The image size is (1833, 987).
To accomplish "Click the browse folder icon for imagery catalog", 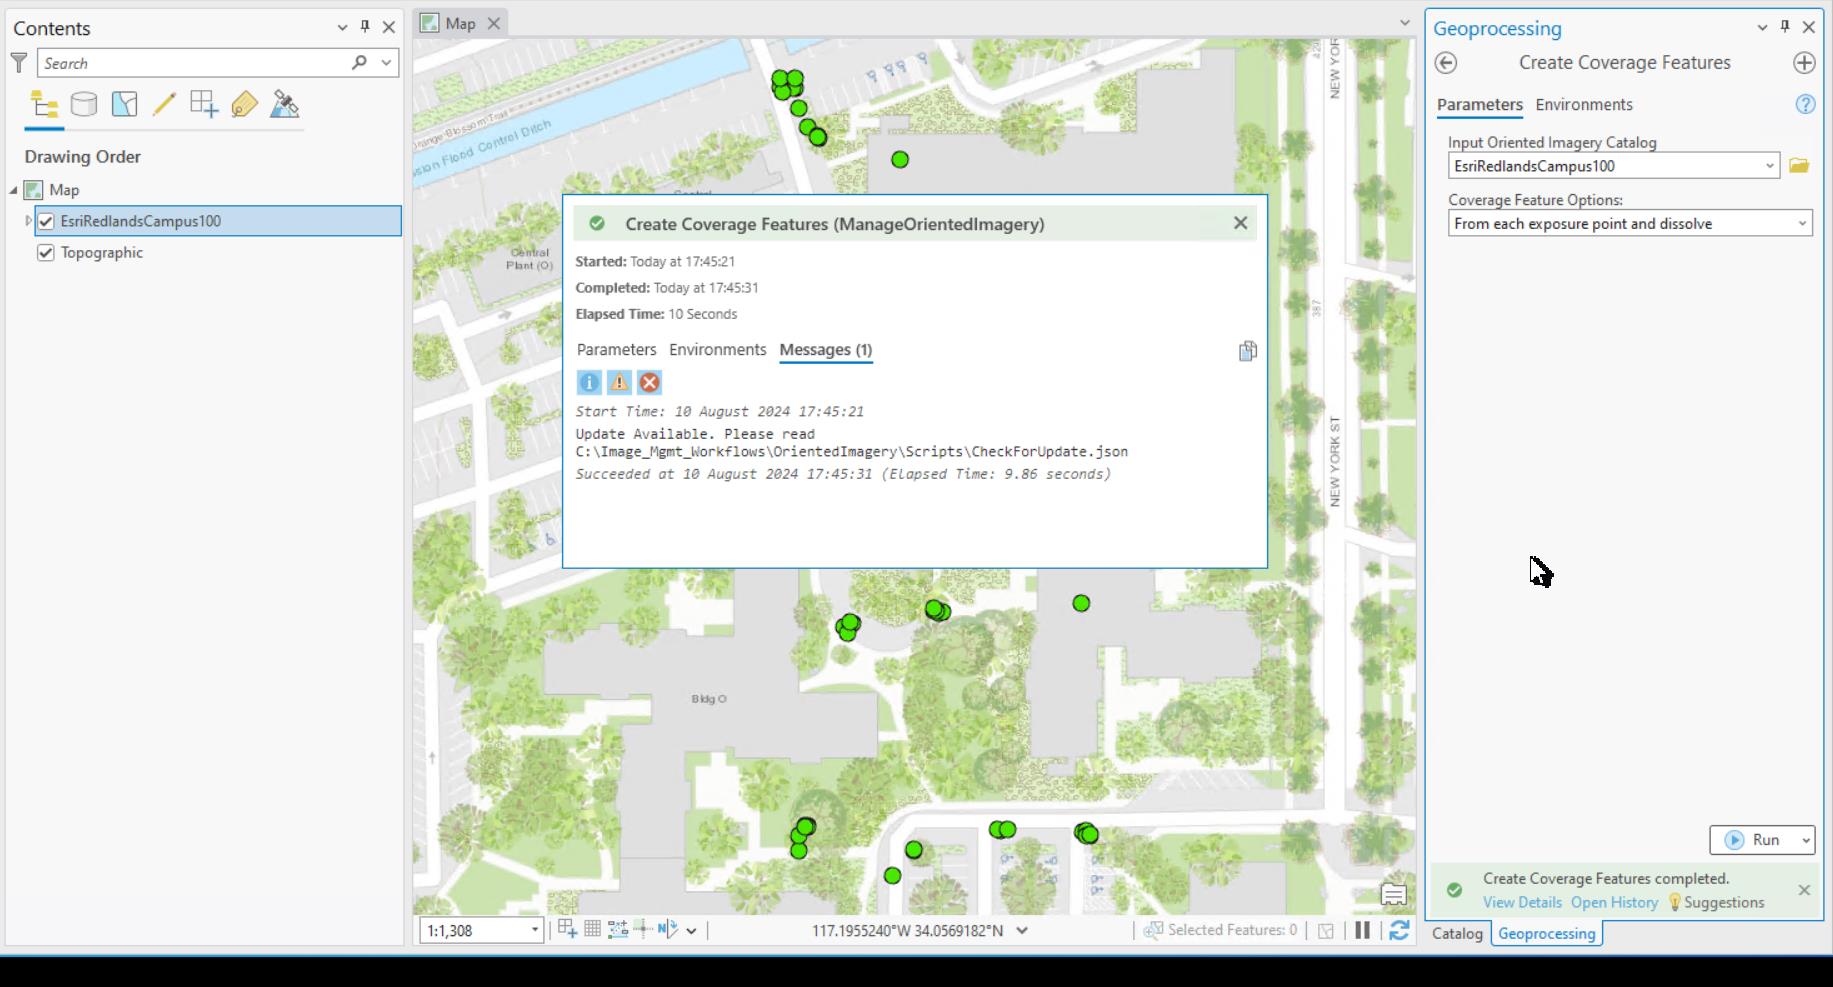I will [1798, 166].
